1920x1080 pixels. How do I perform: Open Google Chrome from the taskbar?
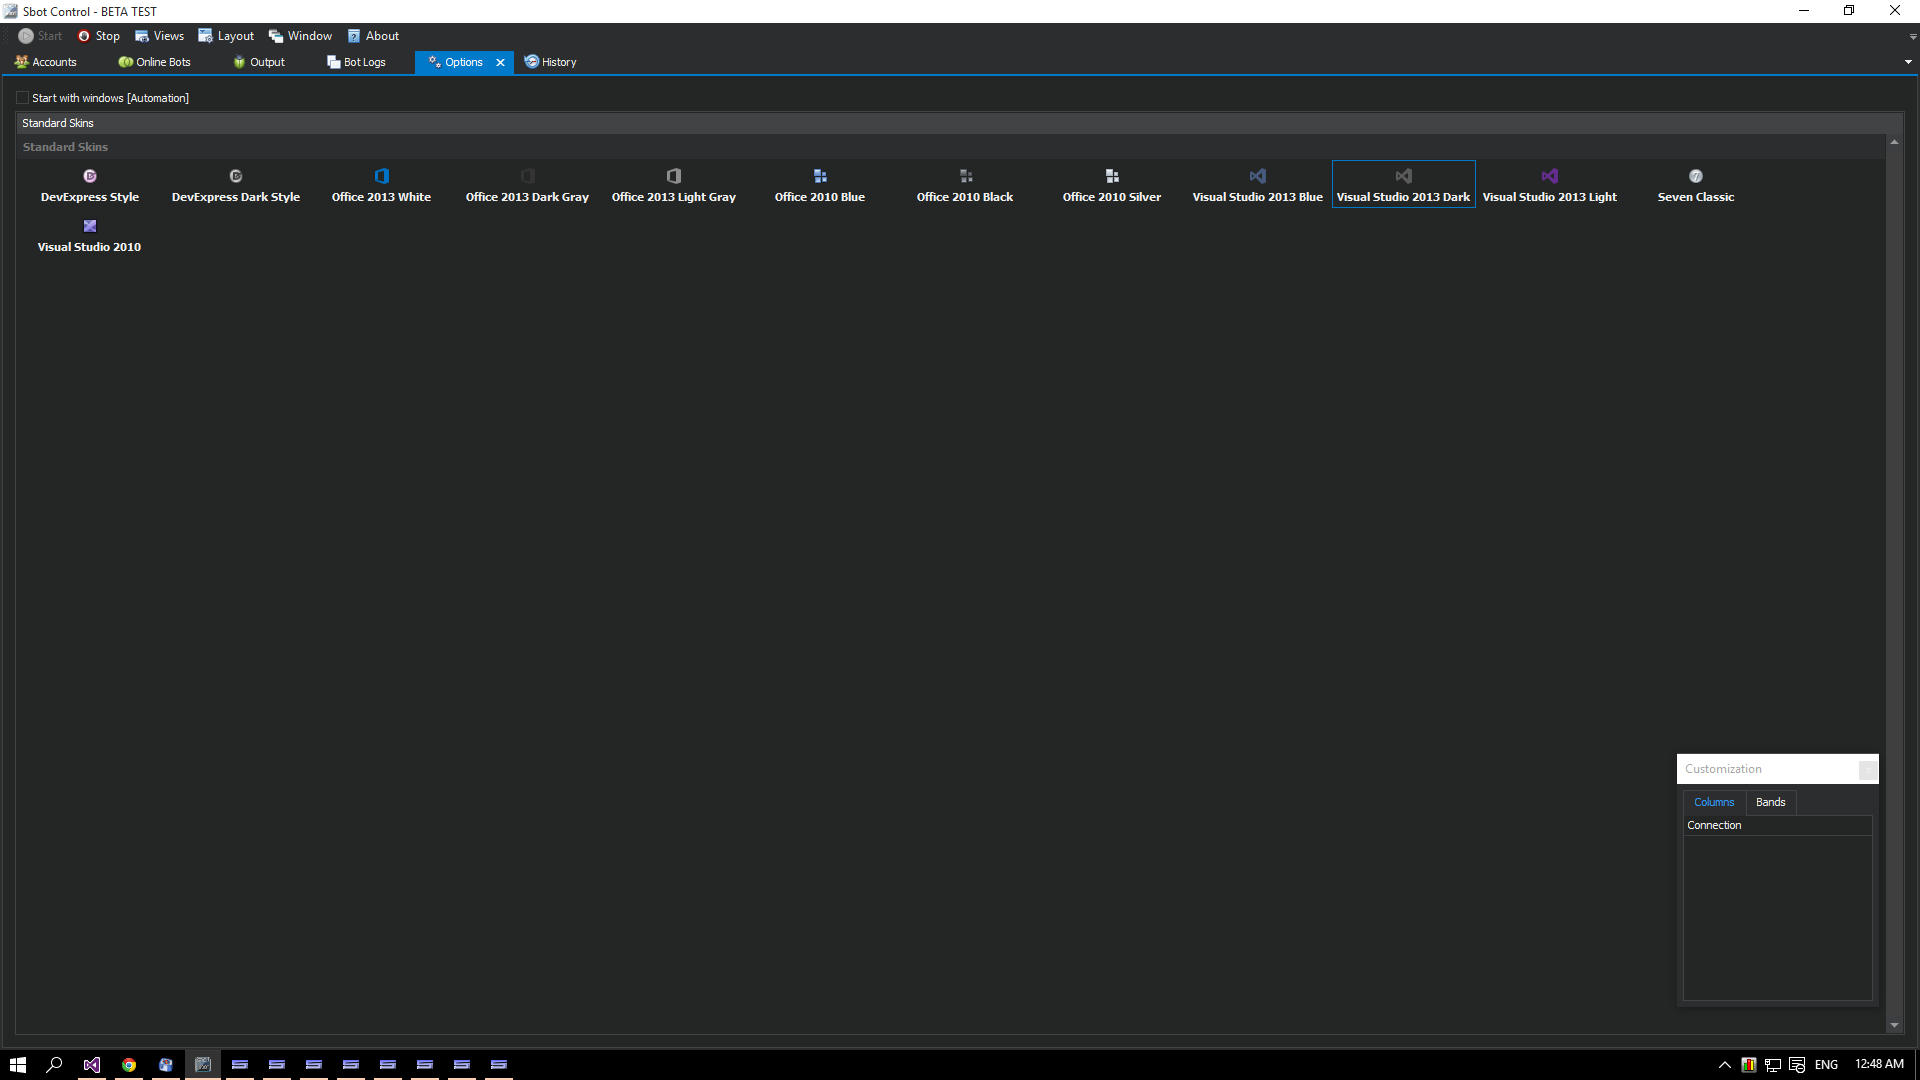(129, 1064)
